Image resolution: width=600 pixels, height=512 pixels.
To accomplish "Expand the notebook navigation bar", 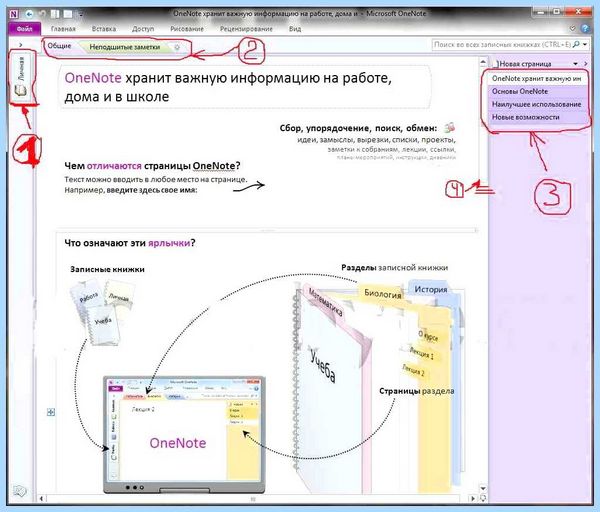I will tap(21, 45).
